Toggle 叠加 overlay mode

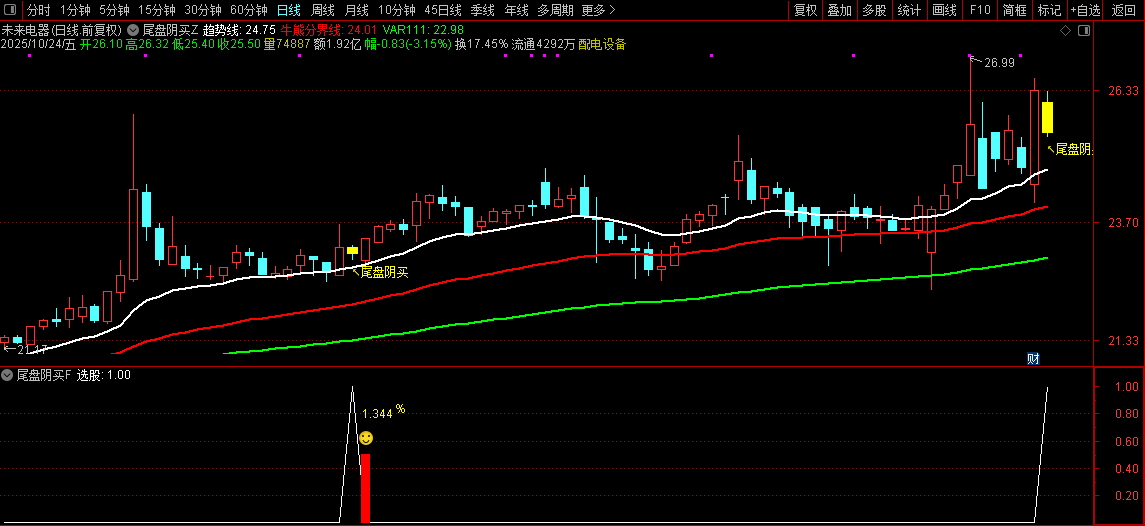pos(839,10)
